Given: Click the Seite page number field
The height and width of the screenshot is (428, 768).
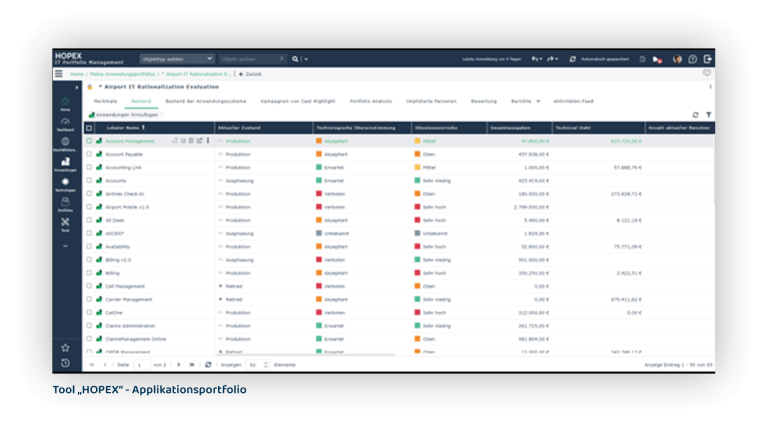Looking at the screenshot, I should (142, 365).
